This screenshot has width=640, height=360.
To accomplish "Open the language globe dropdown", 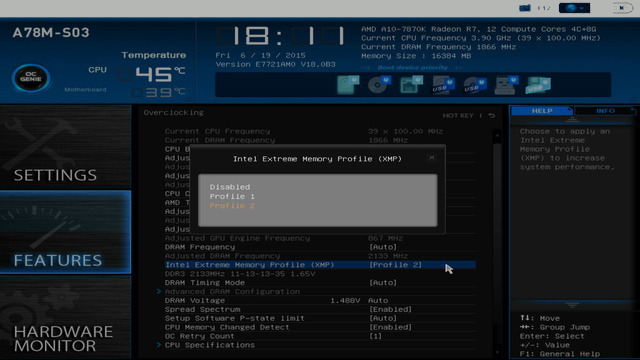I will (574, 8).
